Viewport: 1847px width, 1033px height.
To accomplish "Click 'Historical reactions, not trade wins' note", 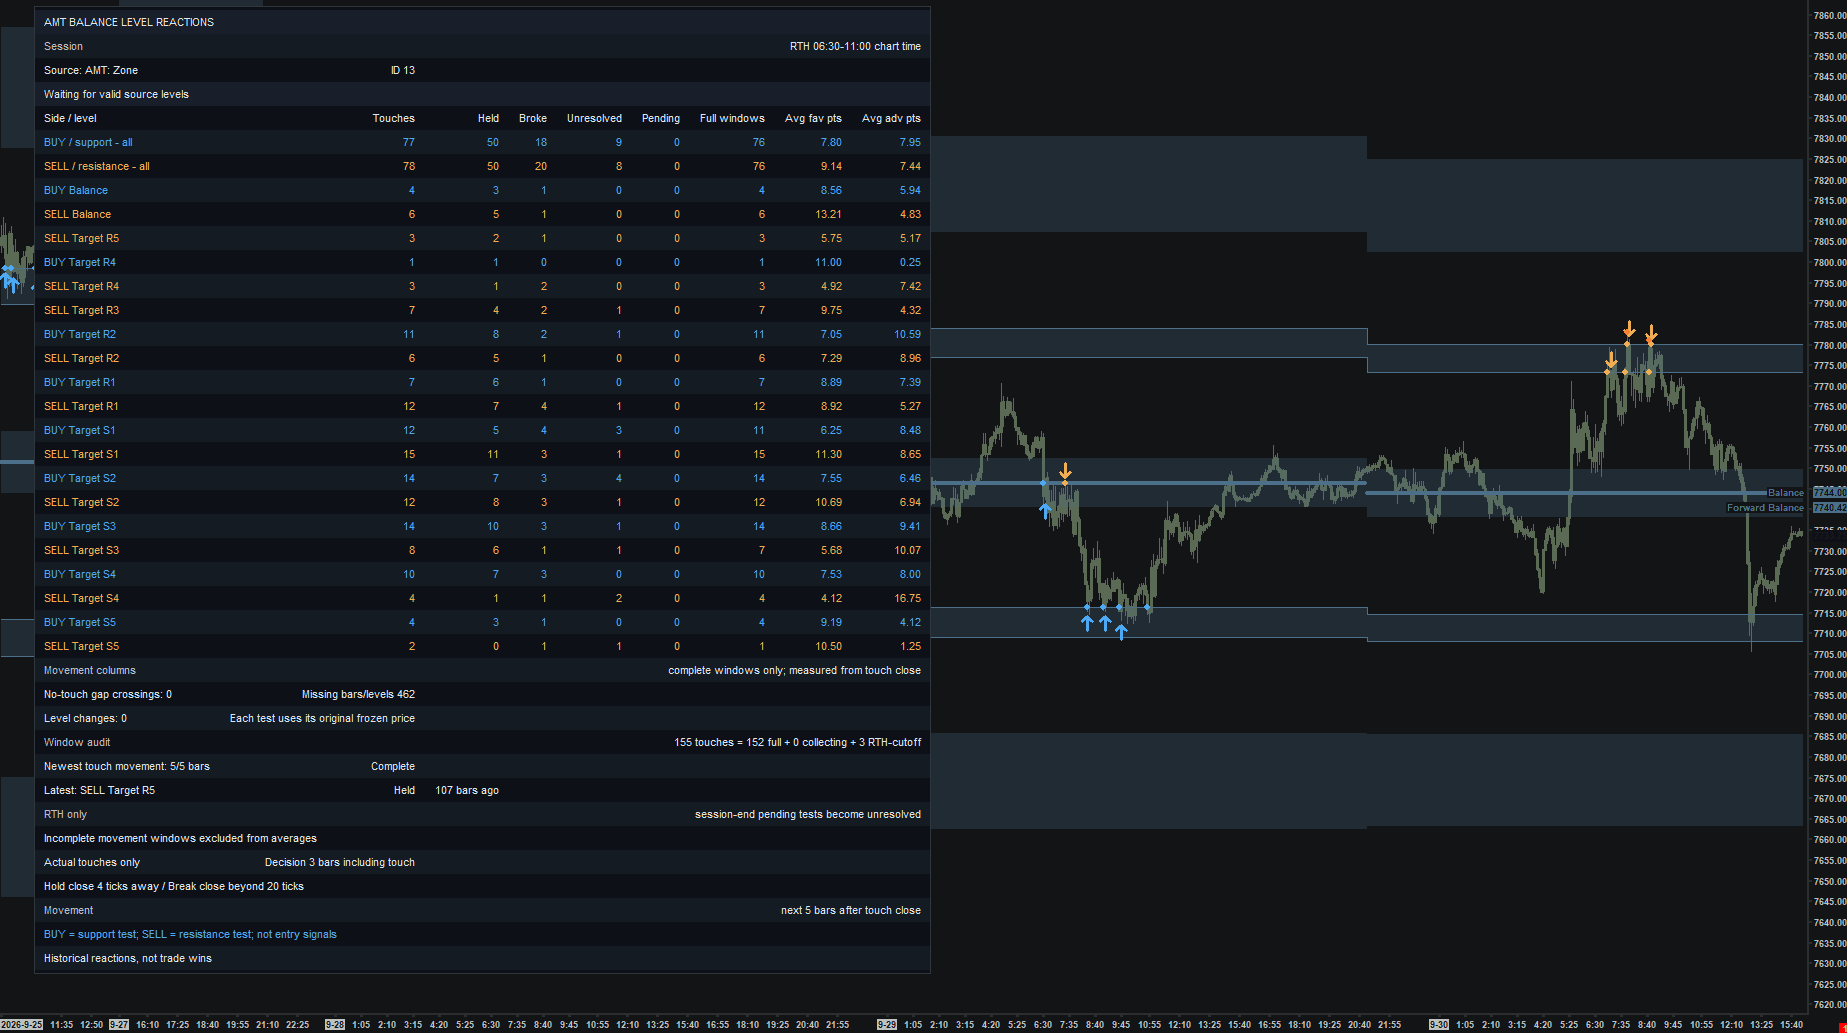I will pyautogui.click(x=128, y=958).
